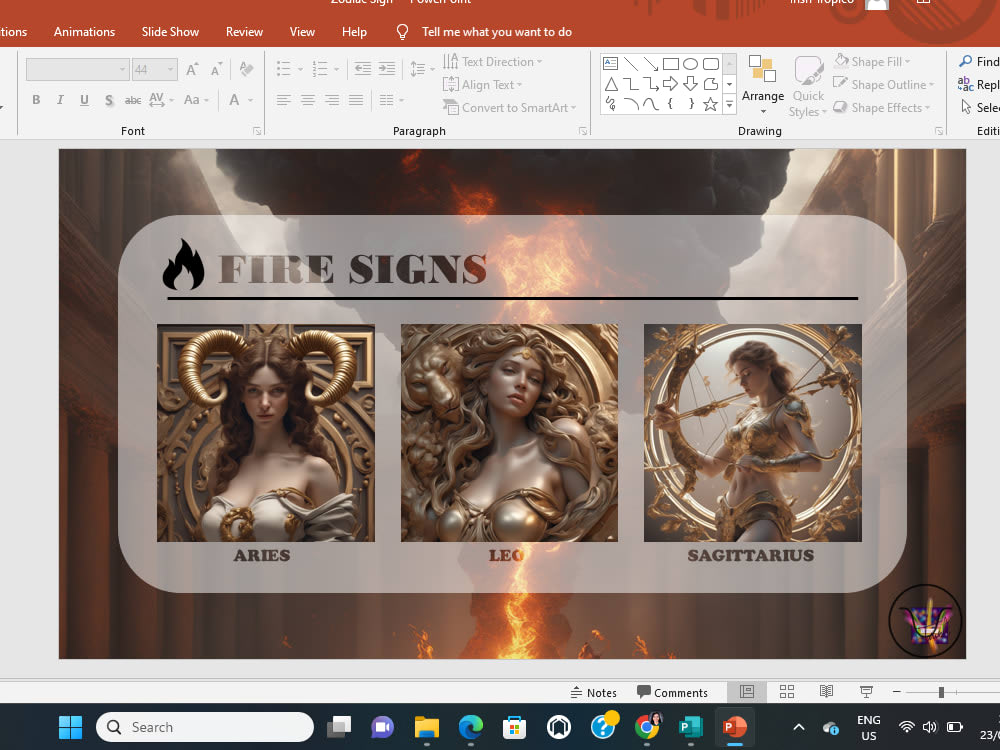Open Paragraph dialog launcher
Viewport: 1000px width, 750px height.
point(582,131)
